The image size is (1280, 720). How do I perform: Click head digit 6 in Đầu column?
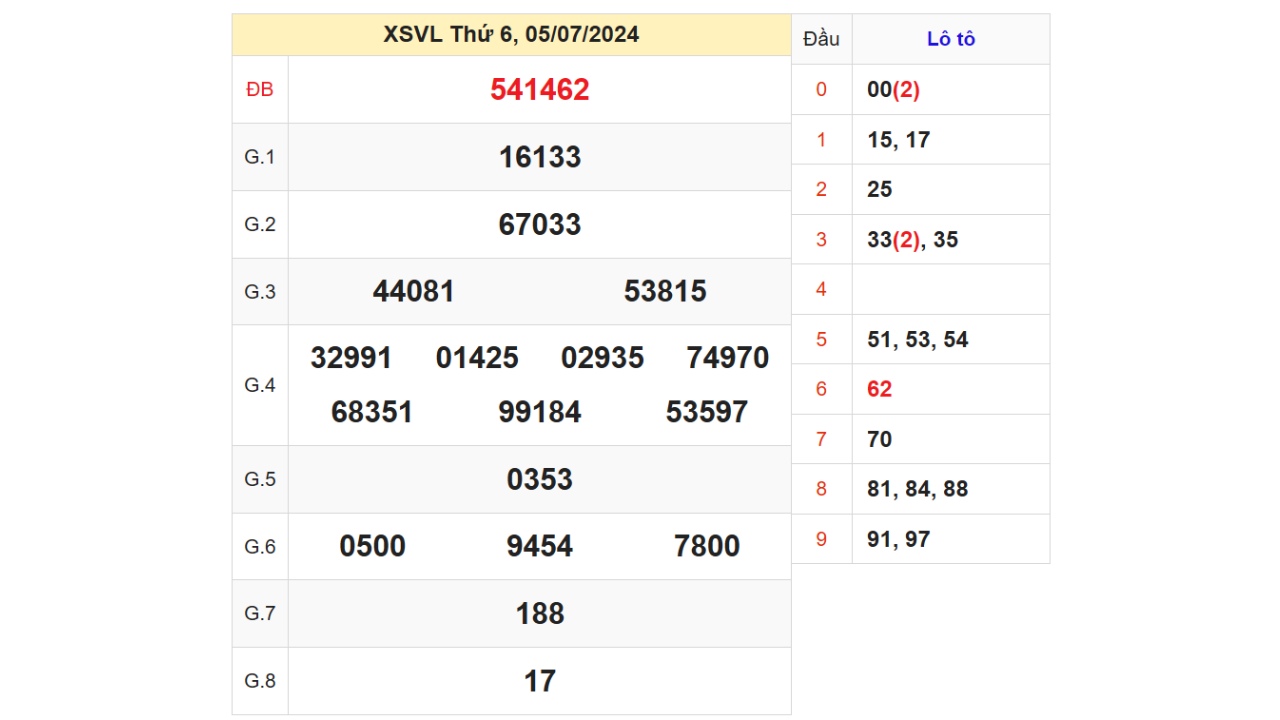tap(822, 389)
